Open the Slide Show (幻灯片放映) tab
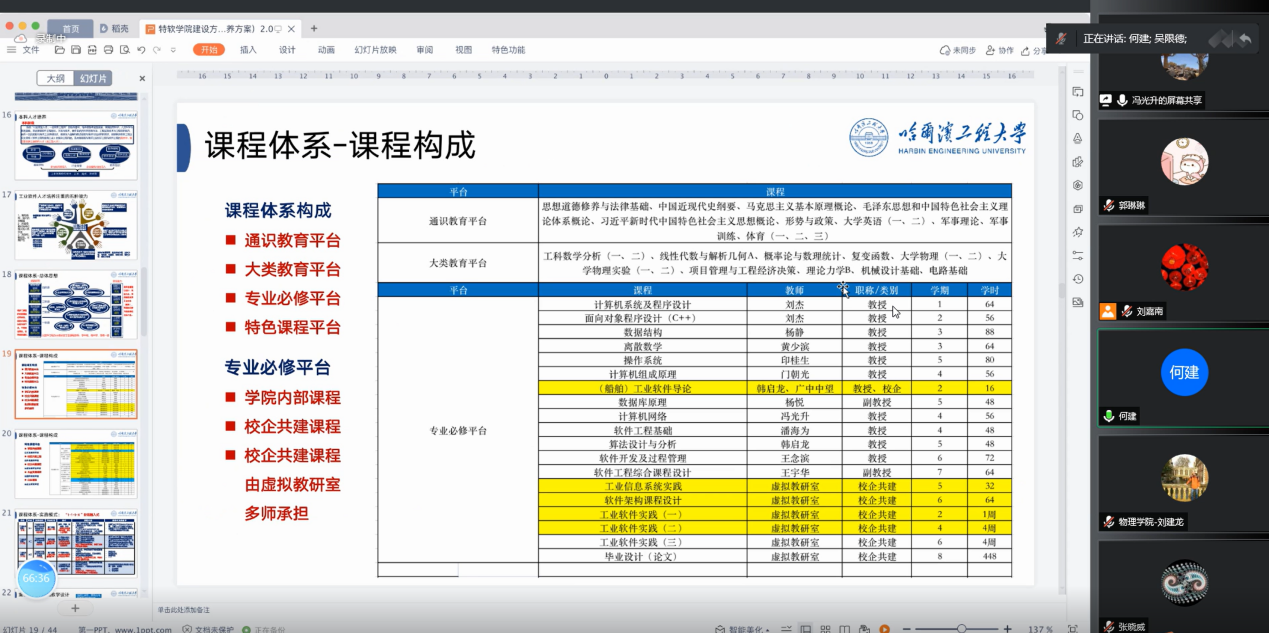The height and width of the screenshot is (633, 1269). 375,49
